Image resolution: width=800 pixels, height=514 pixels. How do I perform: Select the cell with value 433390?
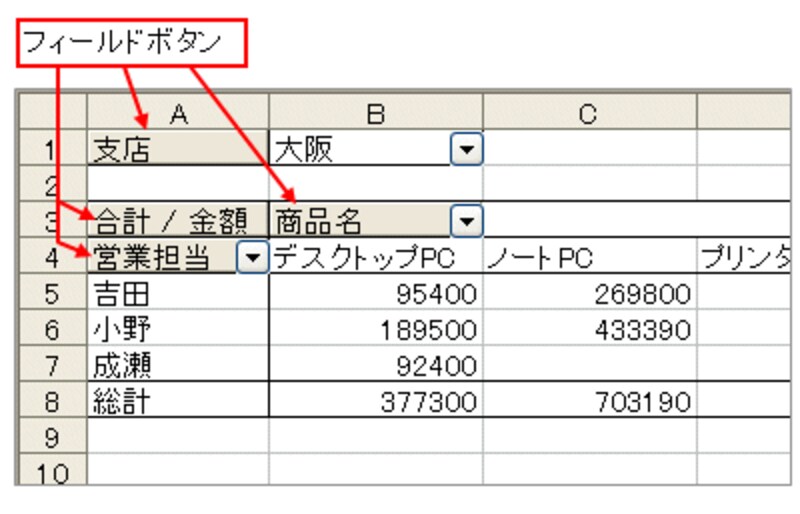(589, 330)
